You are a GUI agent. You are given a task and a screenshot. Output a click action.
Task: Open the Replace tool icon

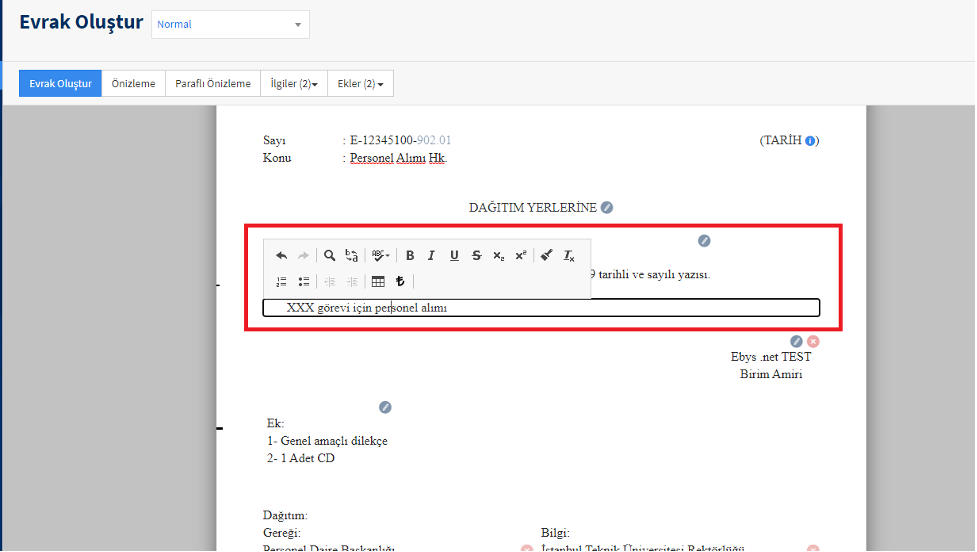tap(351, 255)
